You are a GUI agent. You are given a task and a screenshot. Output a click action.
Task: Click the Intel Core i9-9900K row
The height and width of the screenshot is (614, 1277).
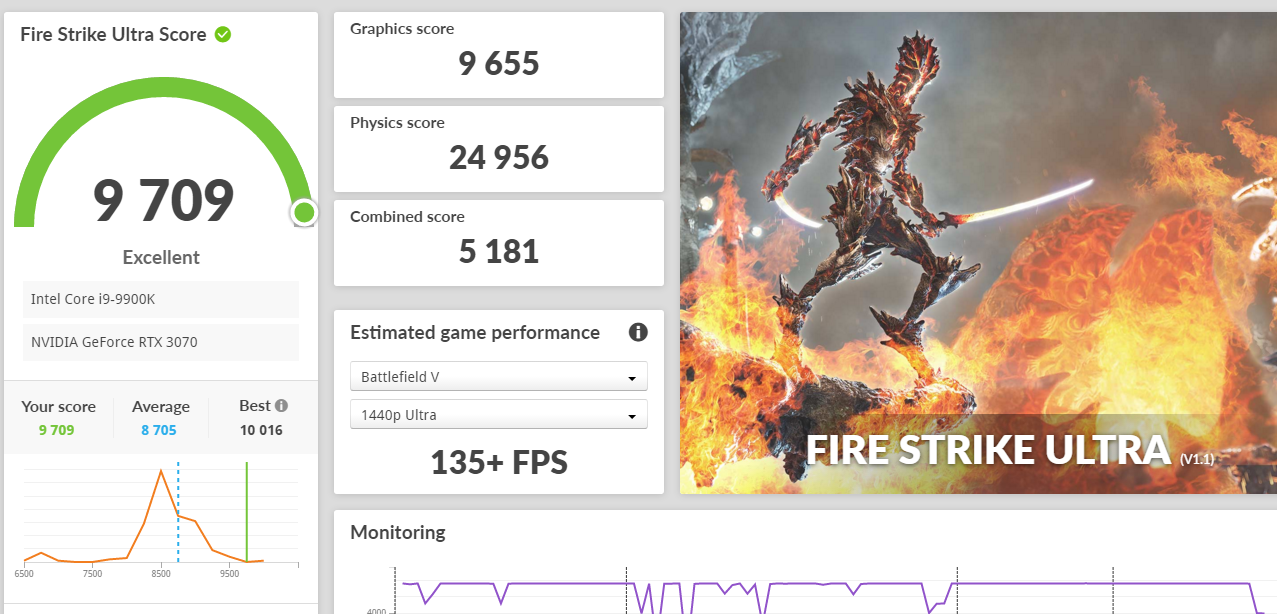160,299
